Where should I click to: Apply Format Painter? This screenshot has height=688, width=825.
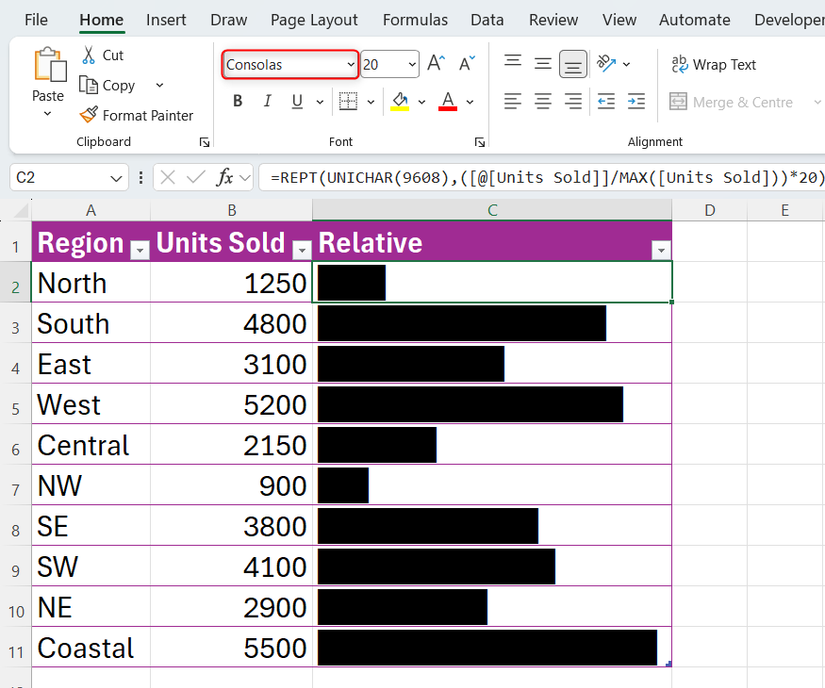[137, 115]
